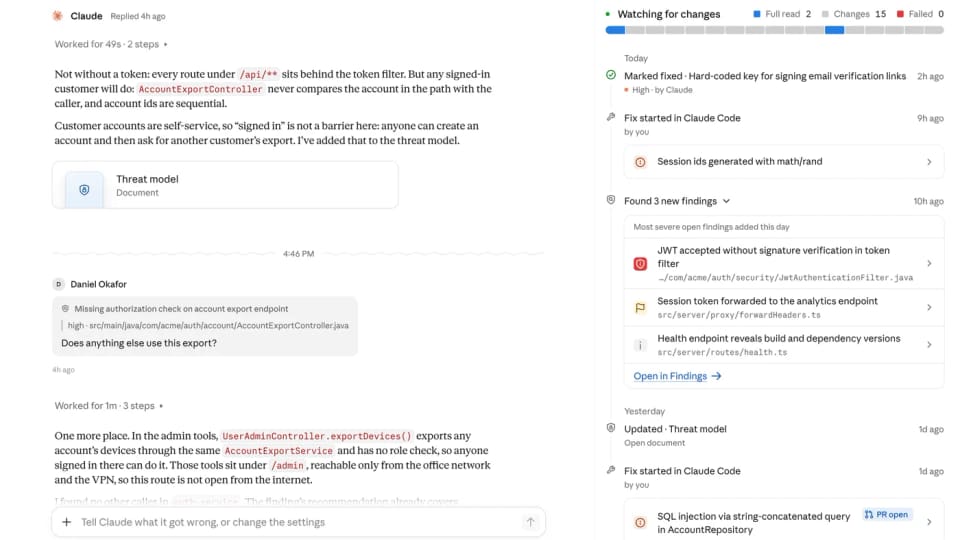960x540 pixels.
Task: Click the flag icon on Session token finding
Action: coord(640,307)
